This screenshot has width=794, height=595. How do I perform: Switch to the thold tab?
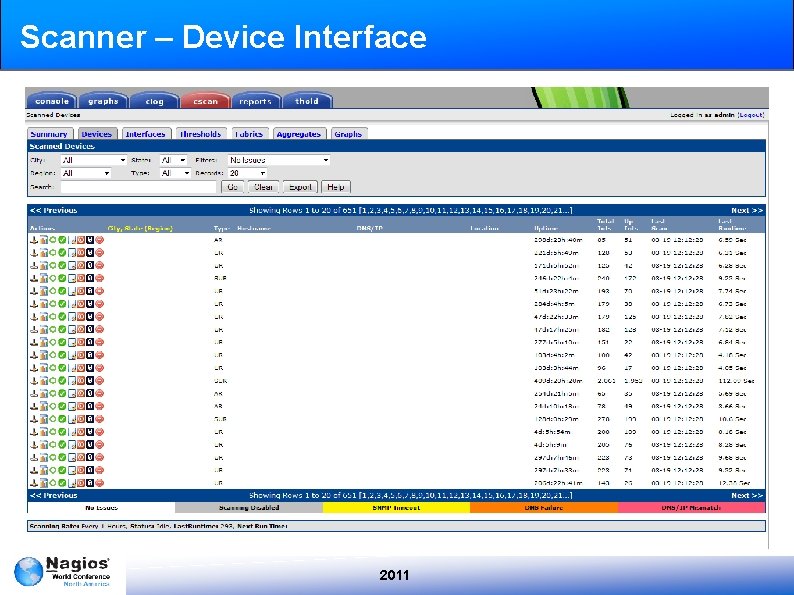point(307,101)
